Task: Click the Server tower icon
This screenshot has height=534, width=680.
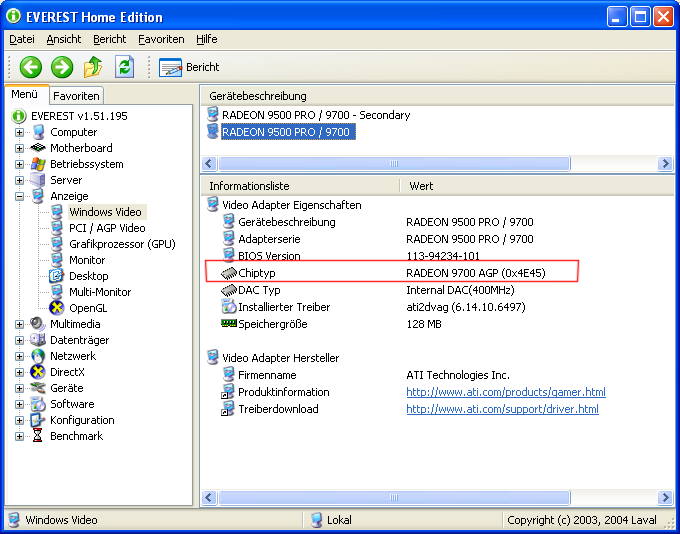Action: pyautogui.click(x=38, y=180)
